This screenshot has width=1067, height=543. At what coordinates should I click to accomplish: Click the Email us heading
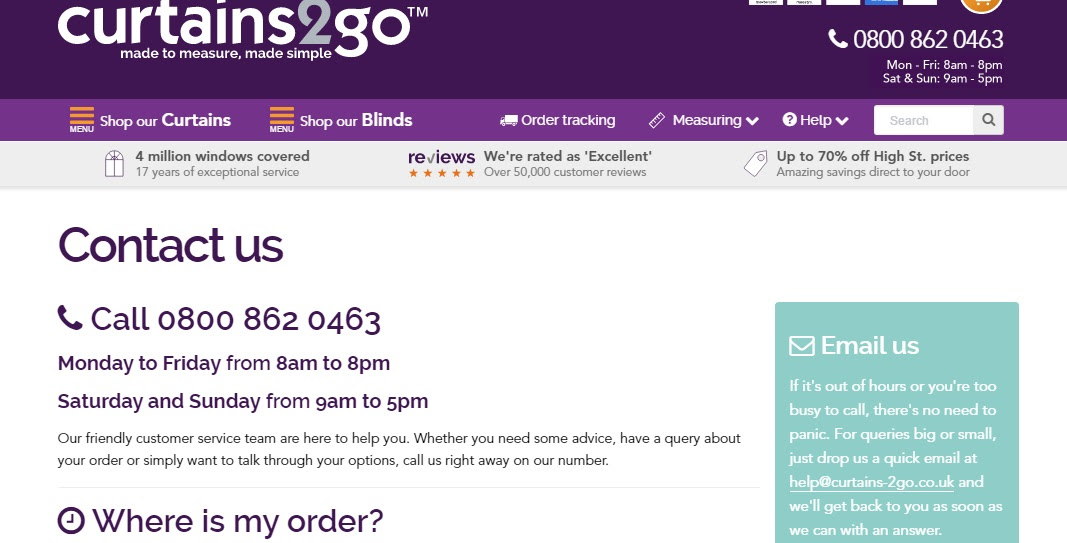pos(870,346)
